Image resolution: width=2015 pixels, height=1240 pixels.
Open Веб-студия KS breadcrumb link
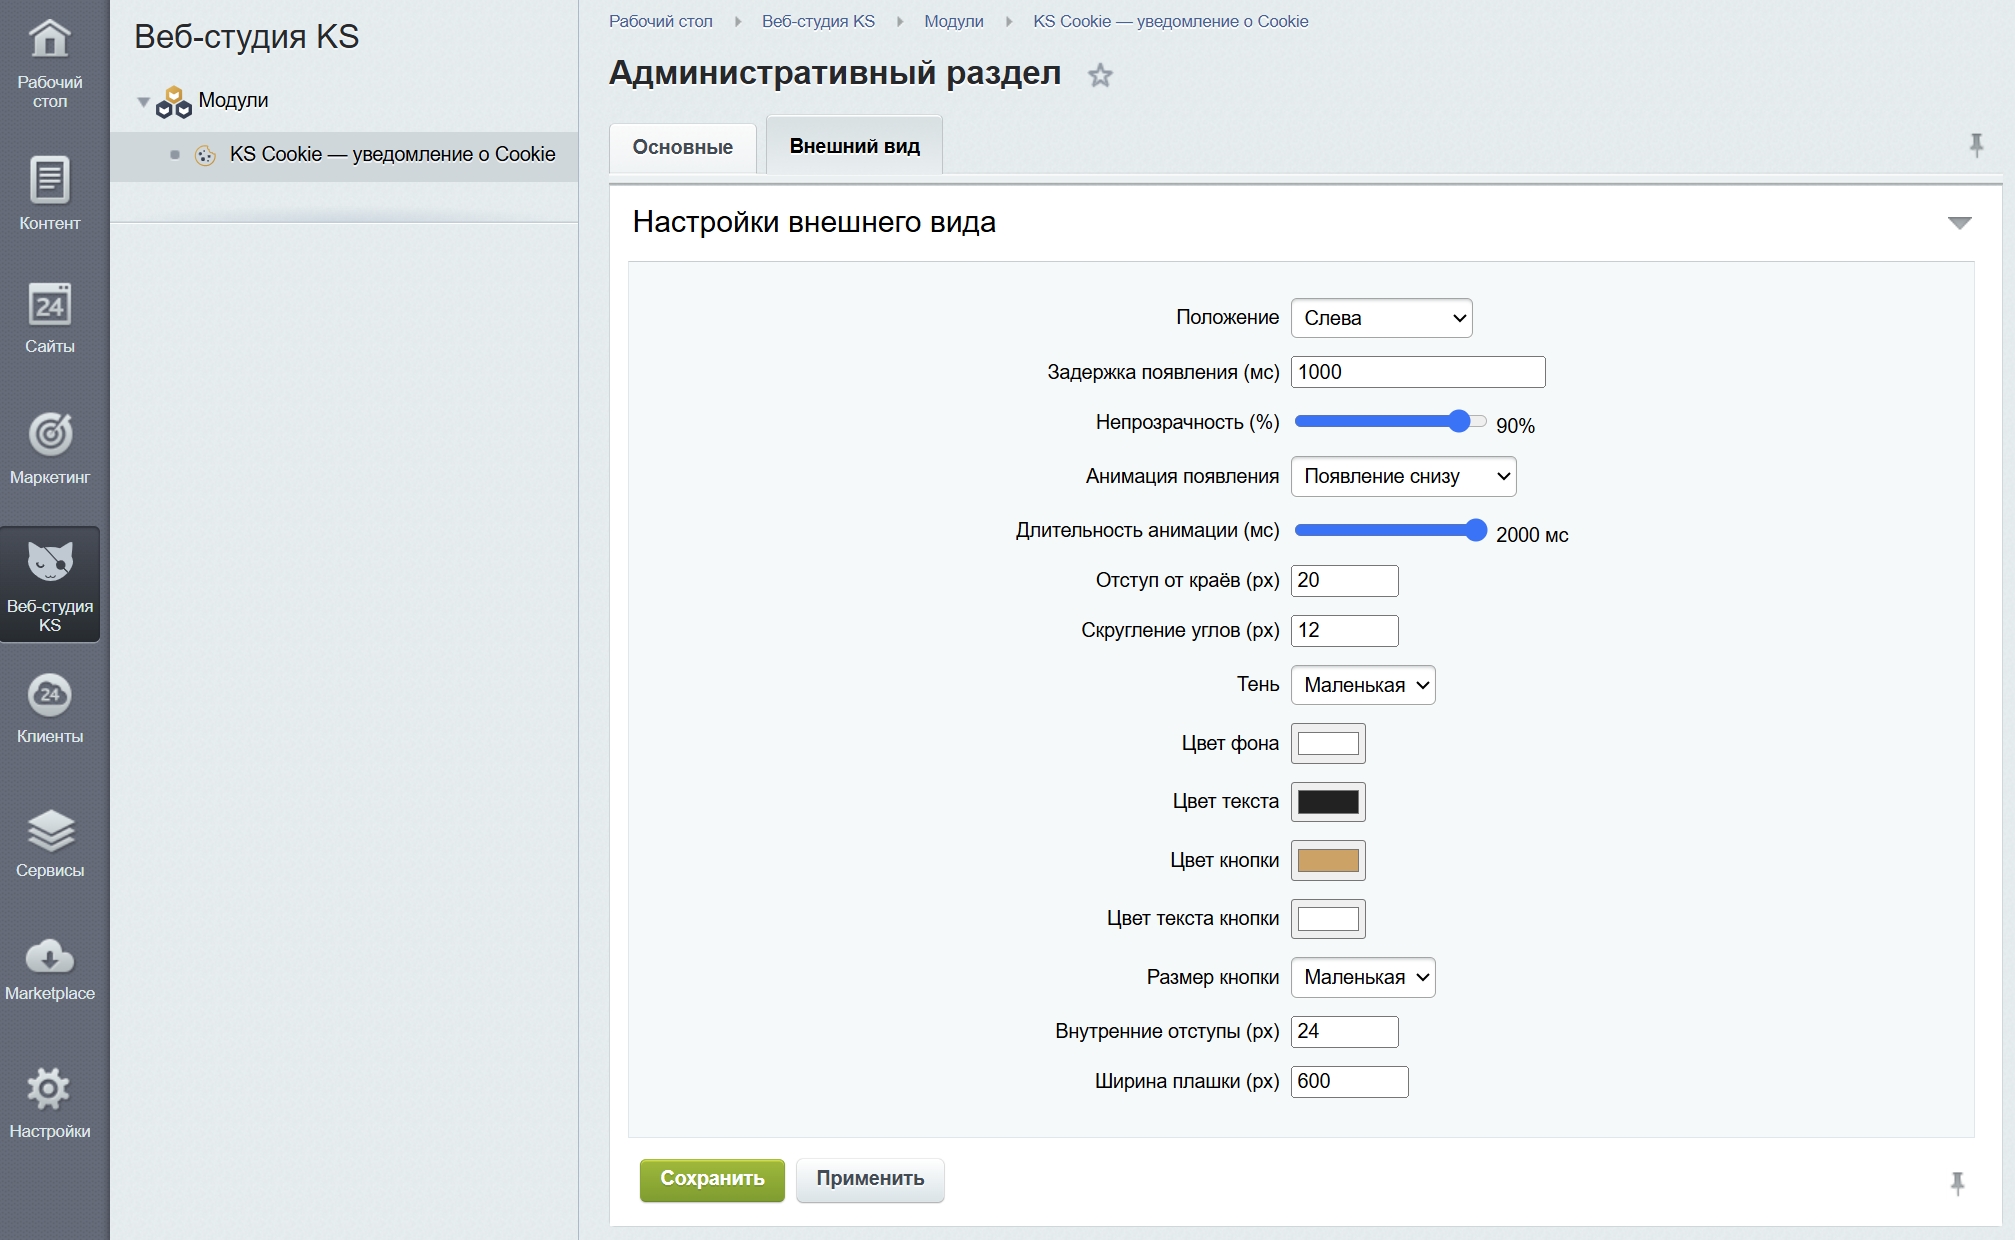pyautogui.click(x=818, y=21)
